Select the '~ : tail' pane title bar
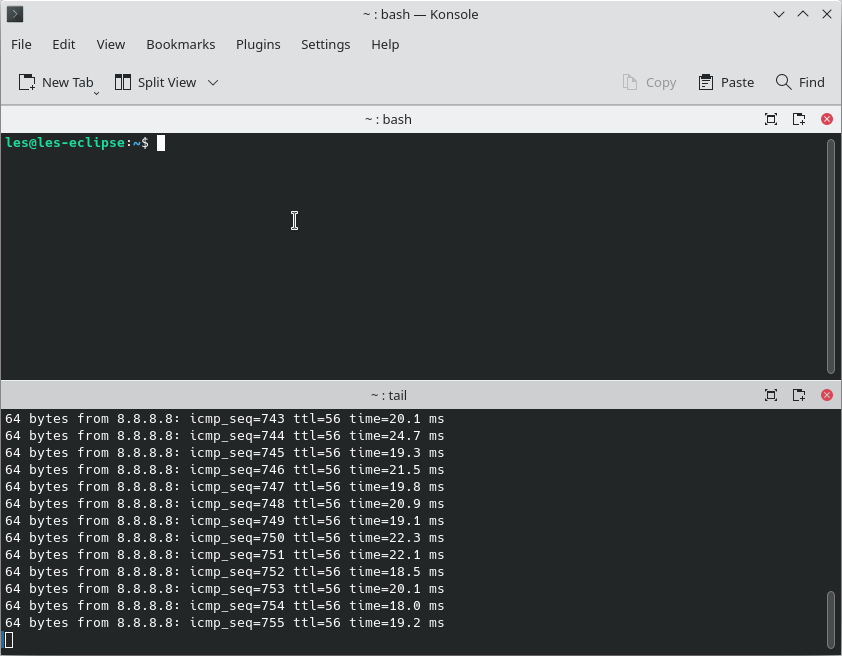The image size is (842, 656). coord(388,395)
